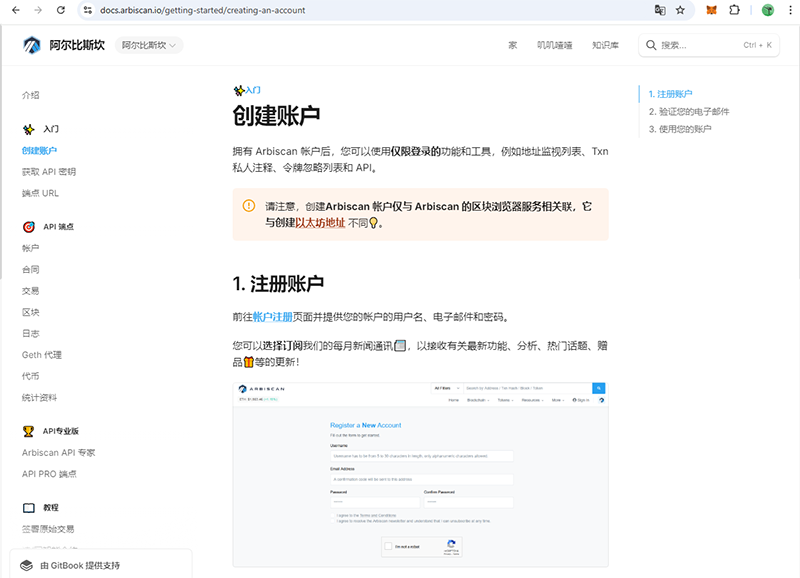
Task: Click the Chrome profile avatar
Action: coord(768,10)
